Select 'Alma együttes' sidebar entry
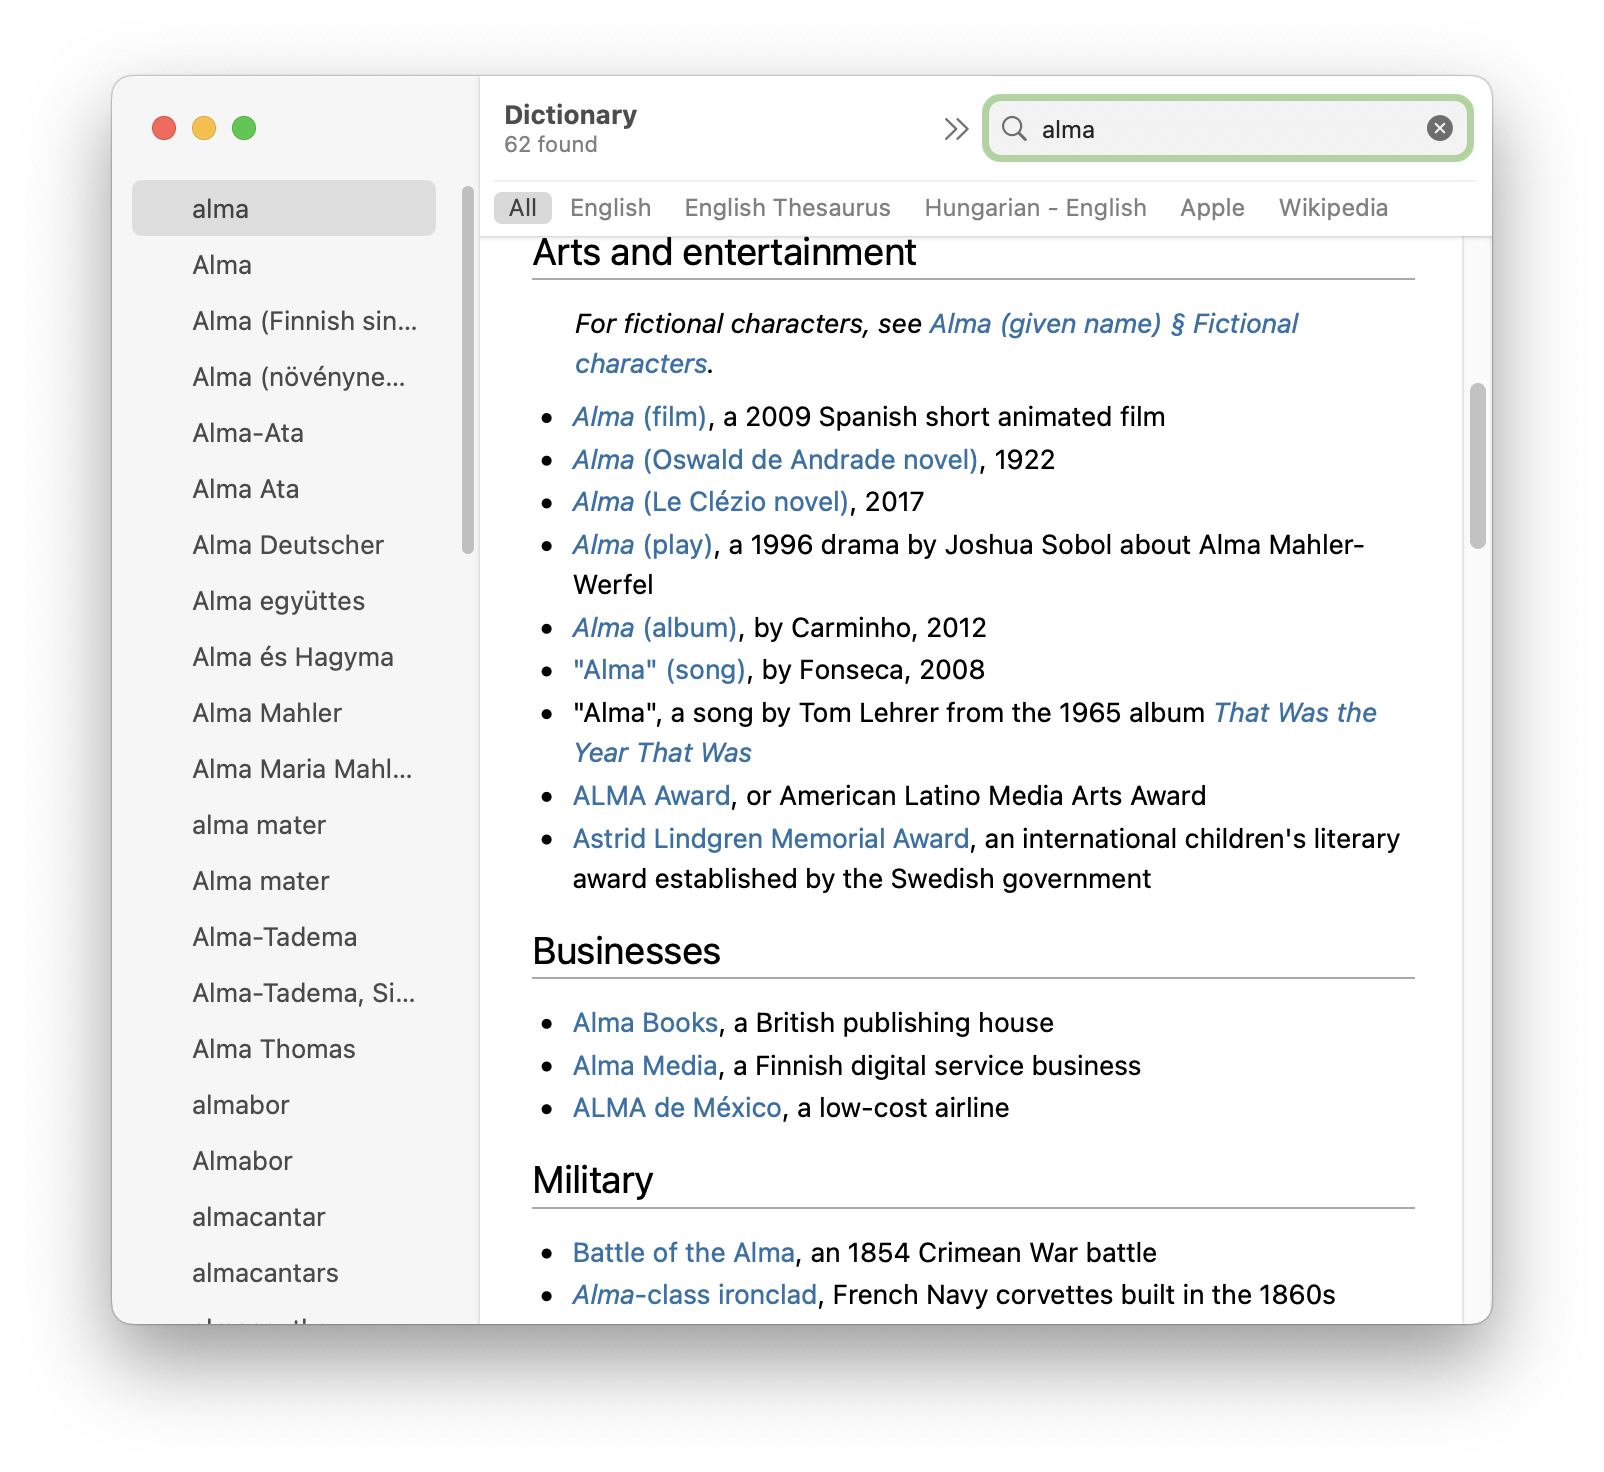The height and width of the screenshot is (1472, 1604). tap(284, 601)
